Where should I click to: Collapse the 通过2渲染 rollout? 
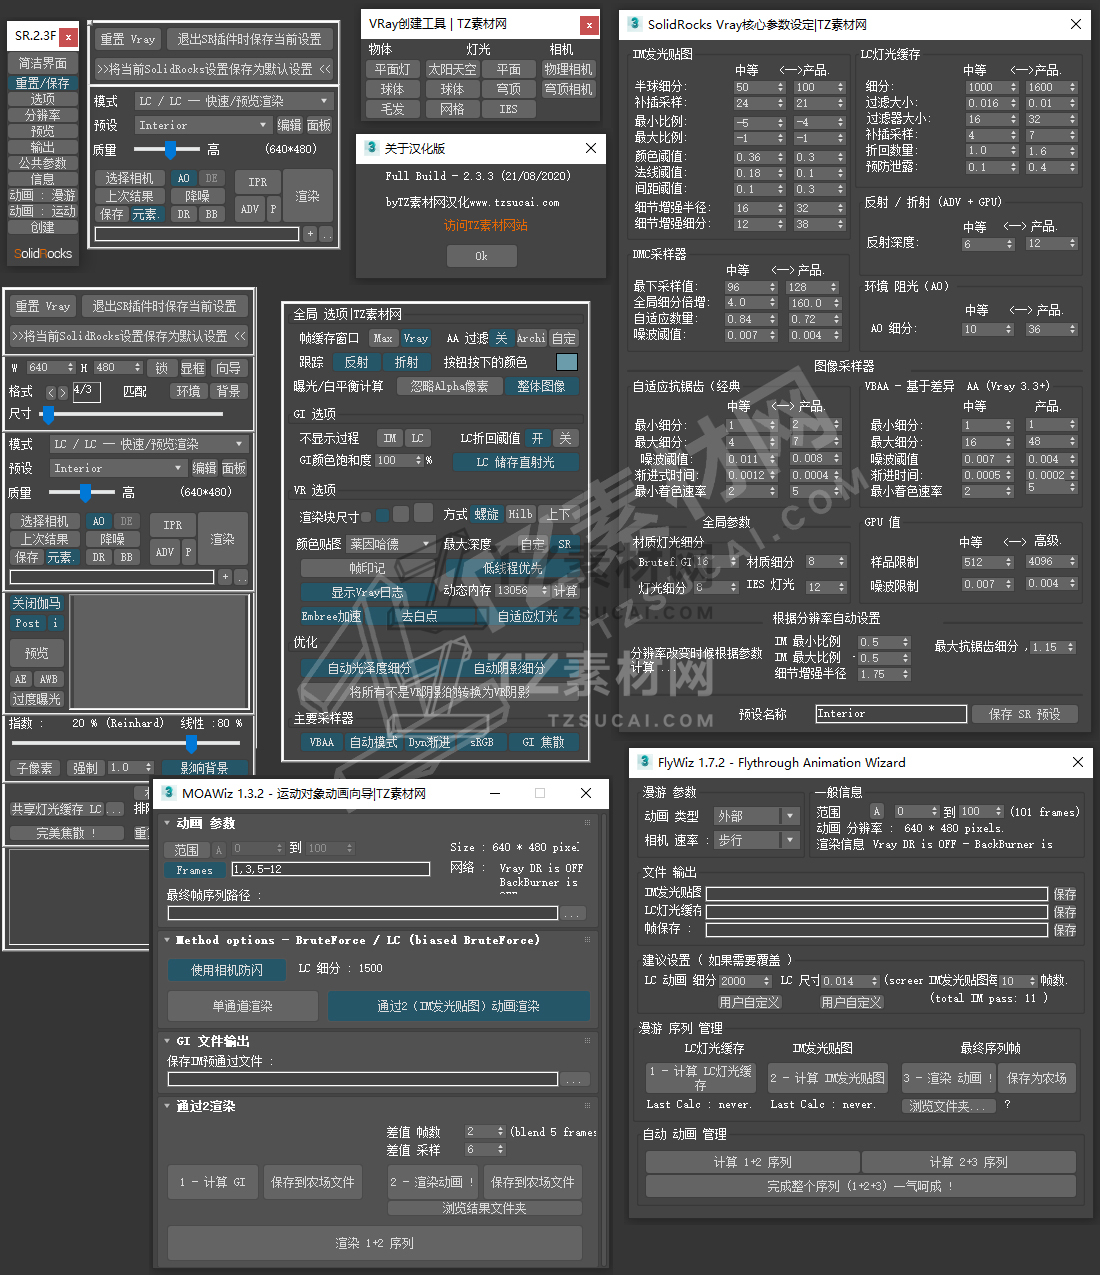[167, 1106]
